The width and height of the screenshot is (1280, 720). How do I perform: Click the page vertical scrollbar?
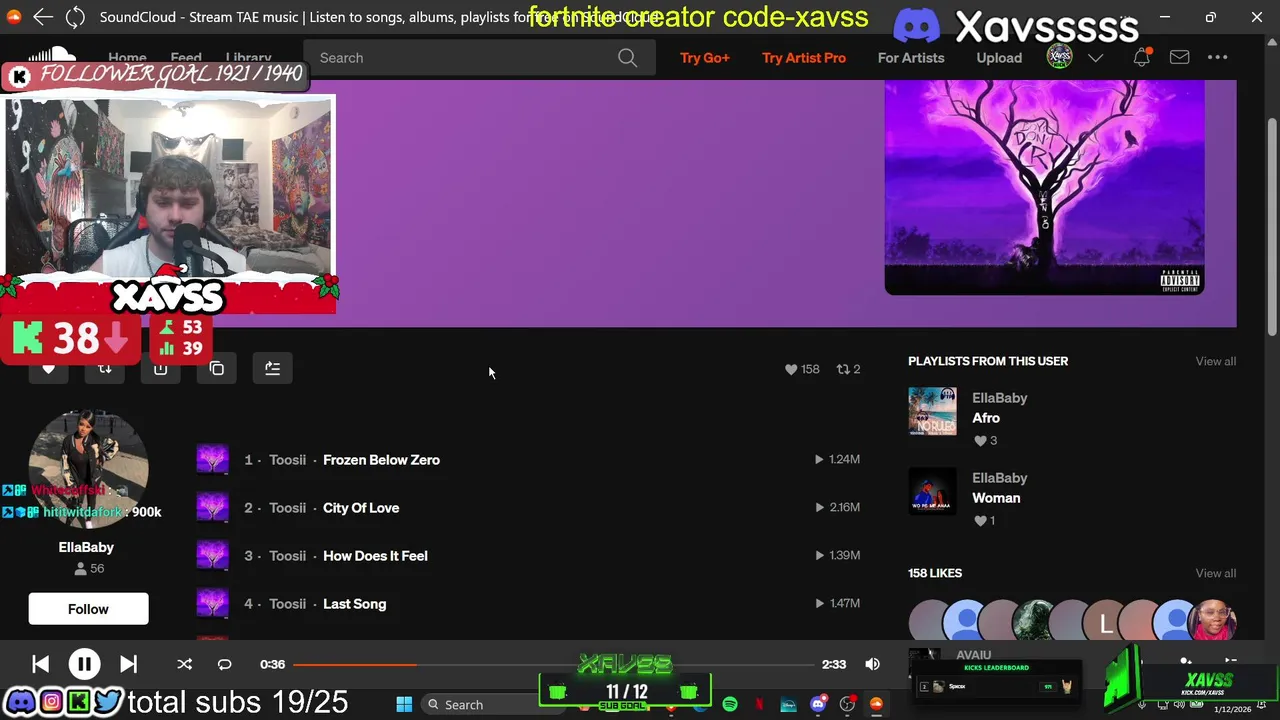point(1272,226)
